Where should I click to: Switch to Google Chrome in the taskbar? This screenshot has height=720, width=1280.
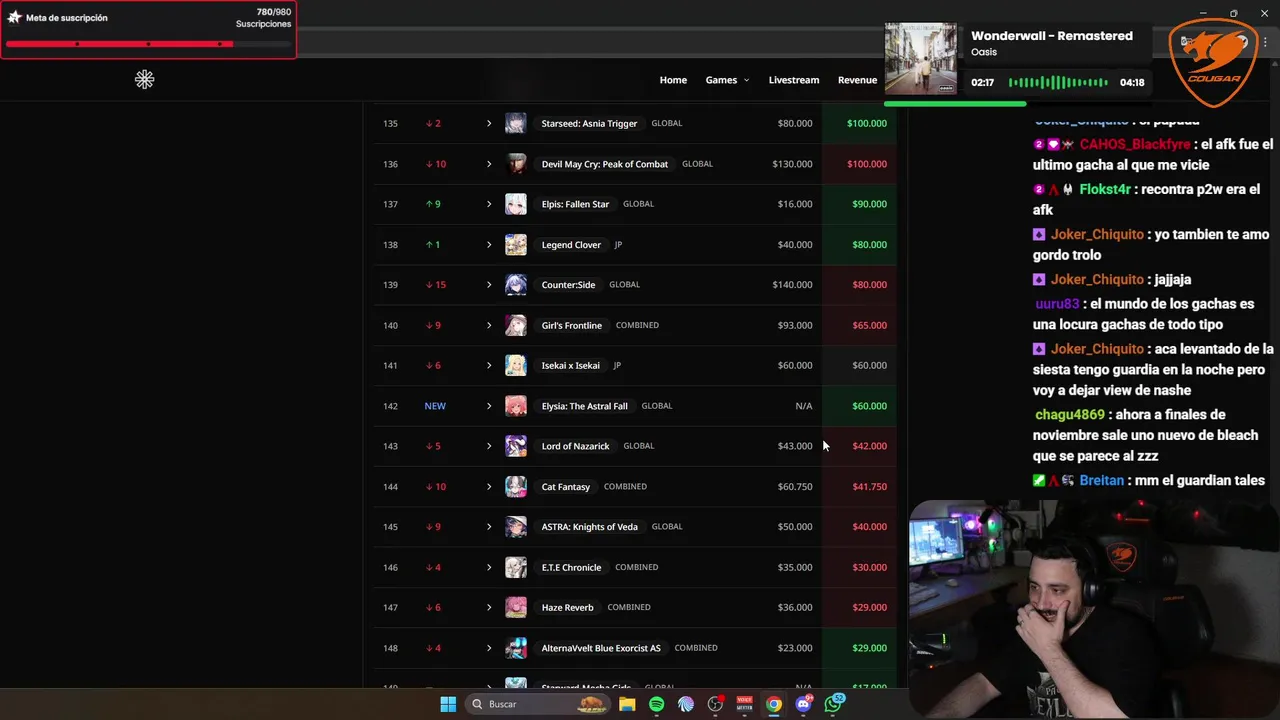[x=774, y=704]
